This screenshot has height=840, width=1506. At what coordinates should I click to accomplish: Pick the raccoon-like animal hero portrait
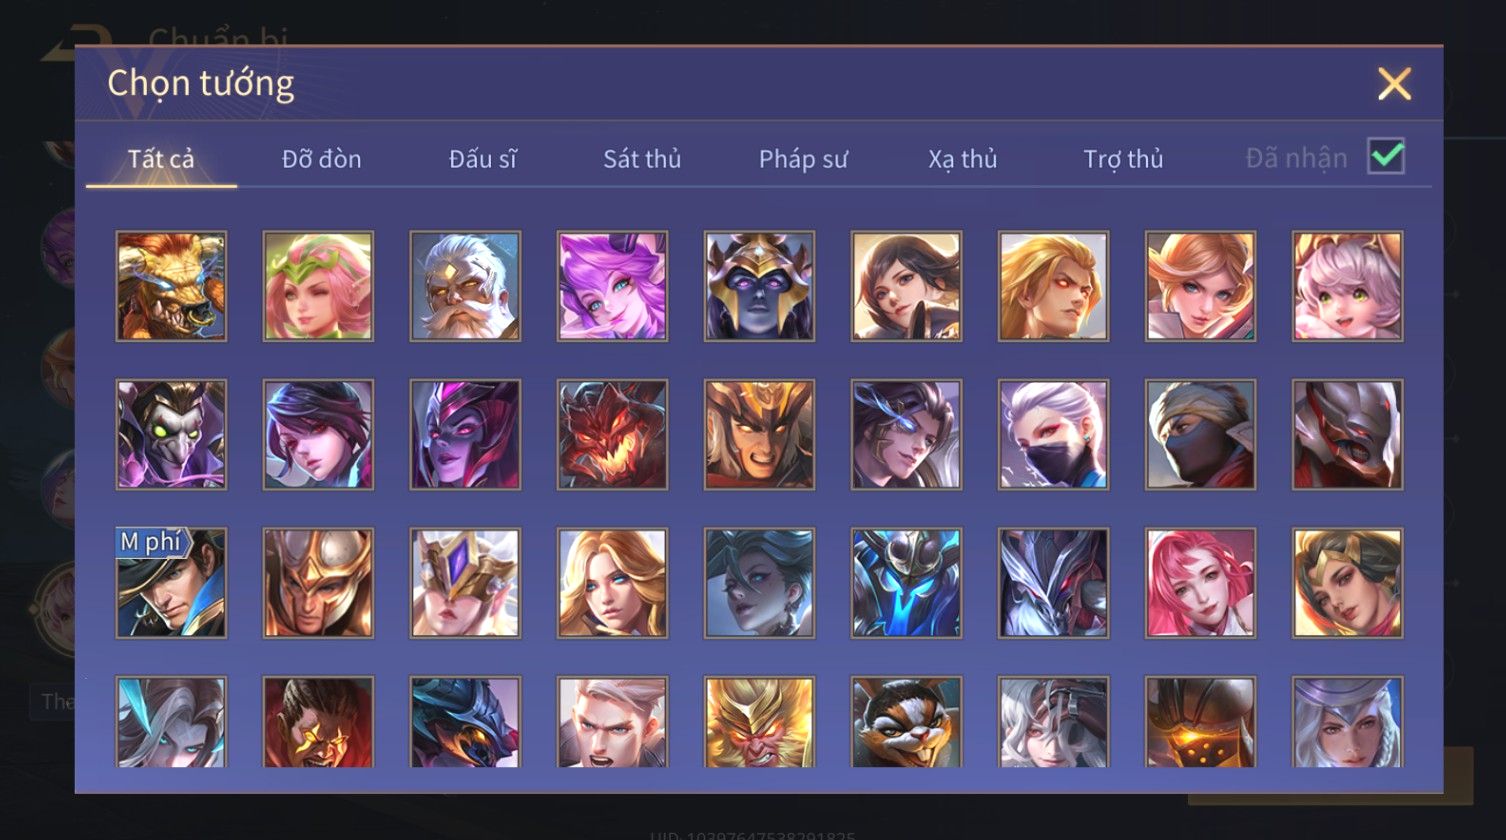point(906,722)
